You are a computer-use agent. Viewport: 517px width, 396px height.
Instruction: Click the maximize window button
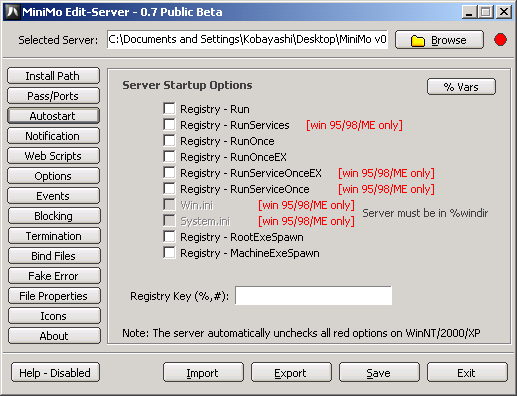click(486, 12)
